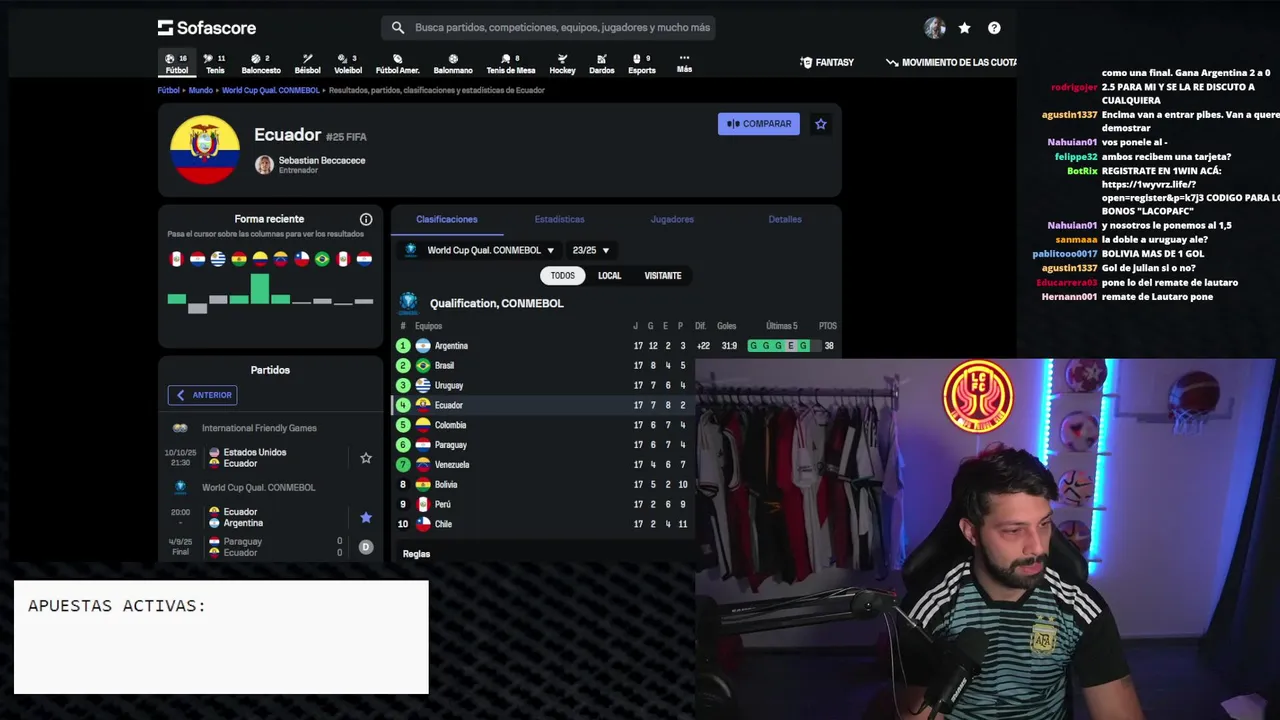Select the Fútbol sport icon
Image resolution: width=1280 pixels, height=720 pixels.
pyautogui.click(x=177, y=64)
